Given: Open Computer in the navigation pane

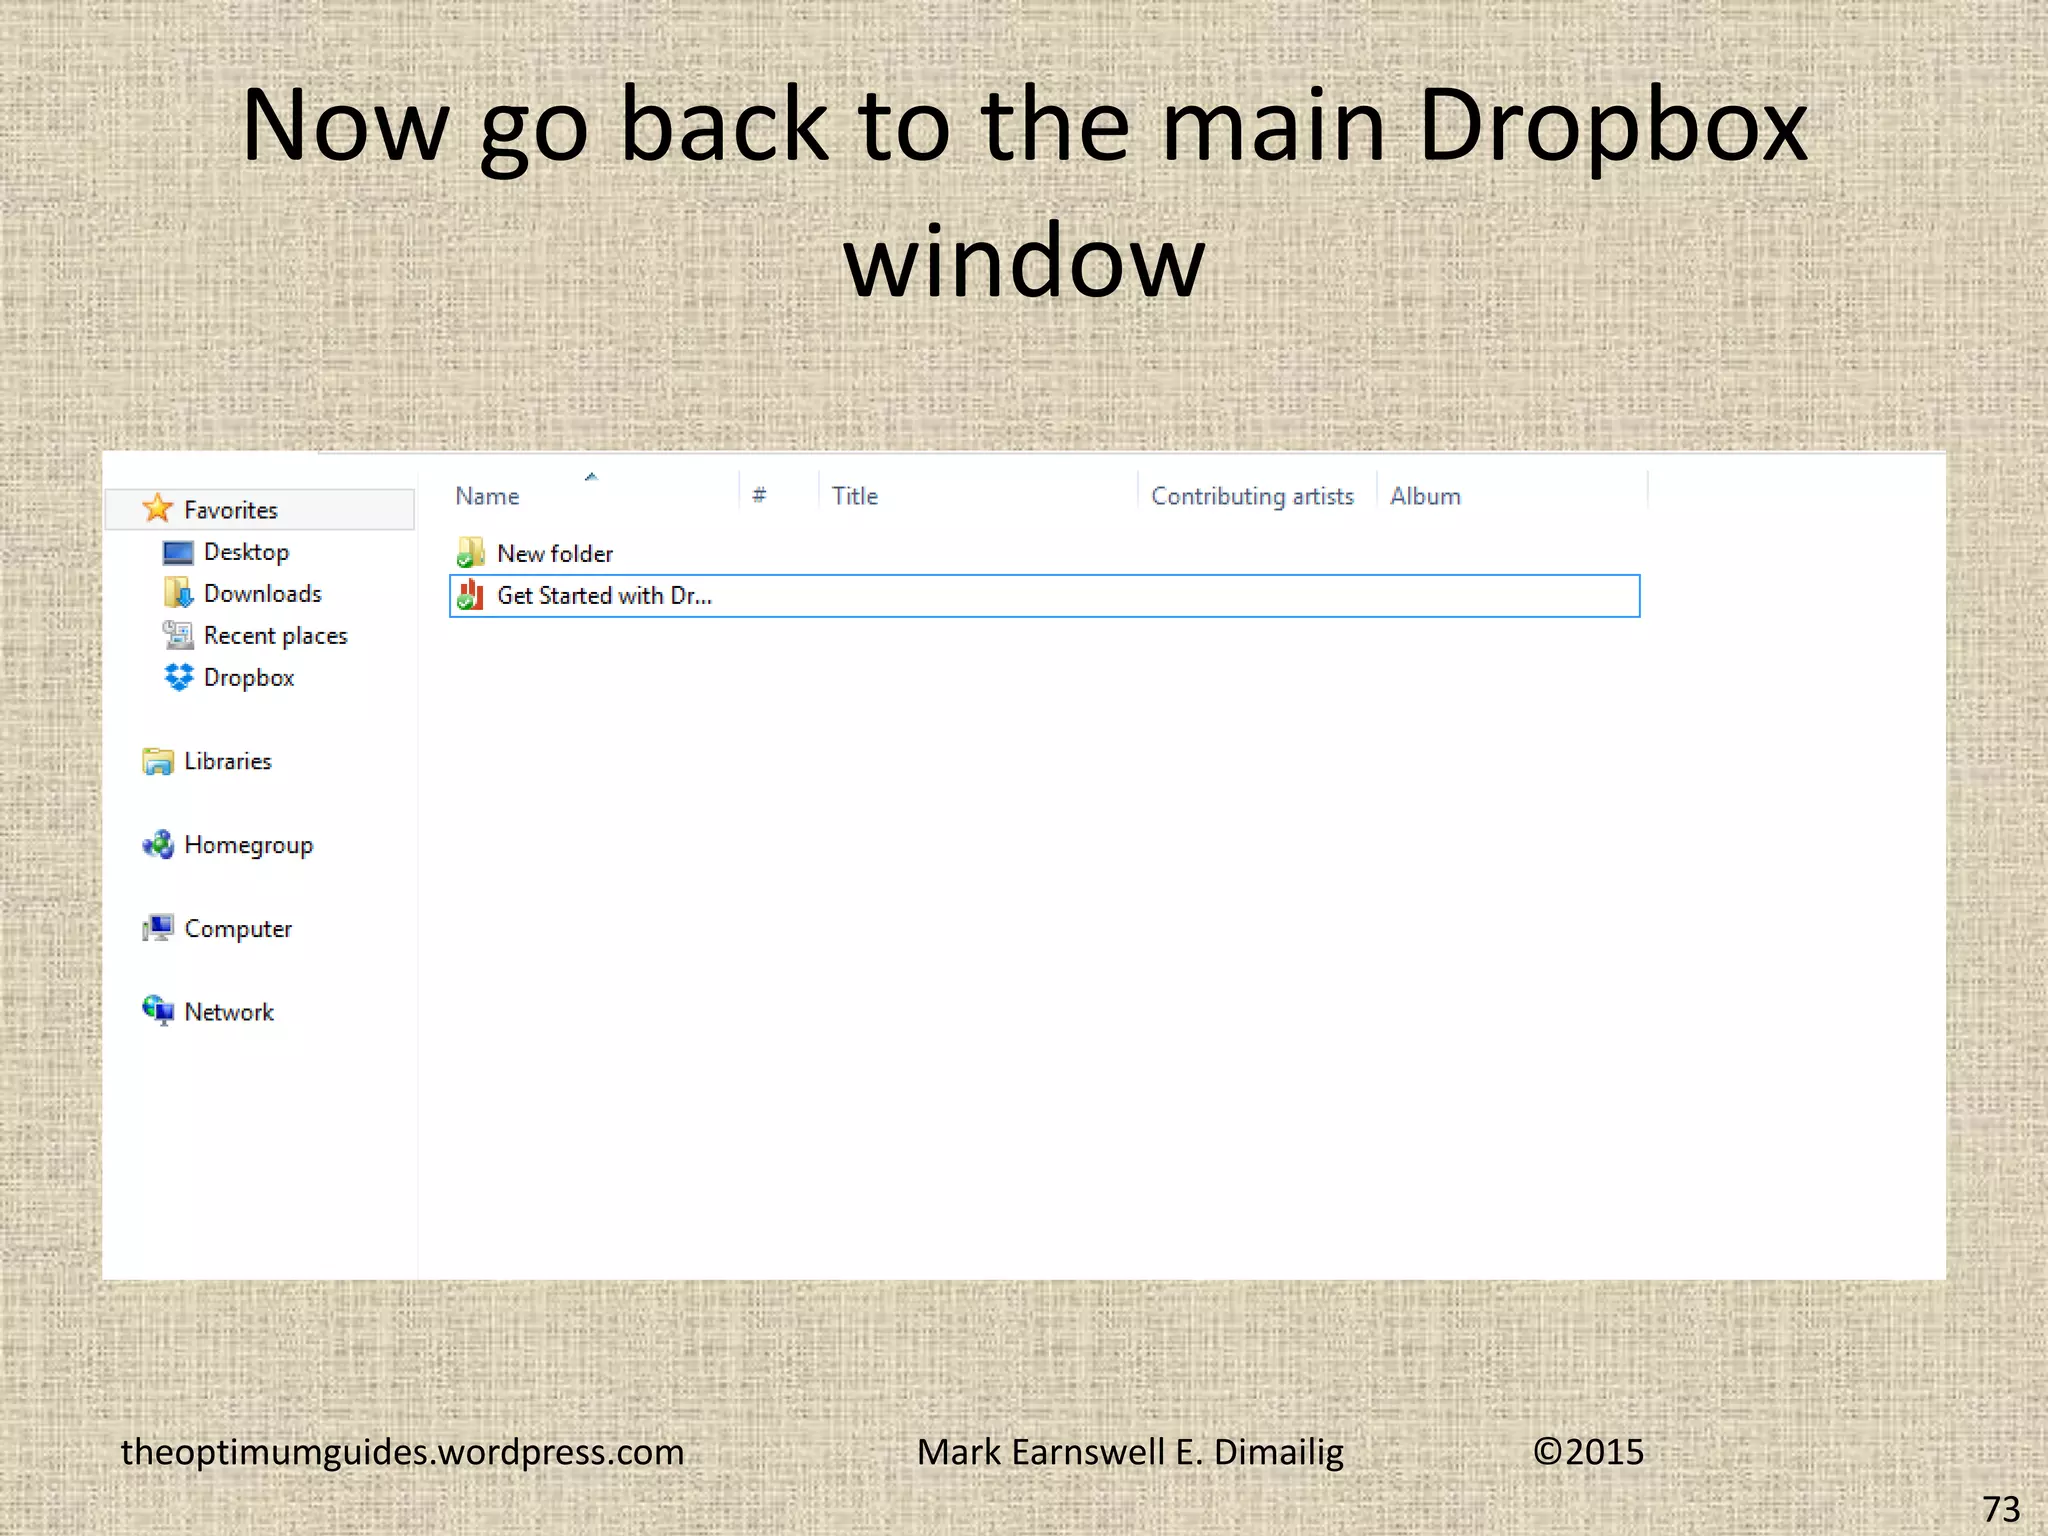Looking at the screenshot, I should 238,929.
